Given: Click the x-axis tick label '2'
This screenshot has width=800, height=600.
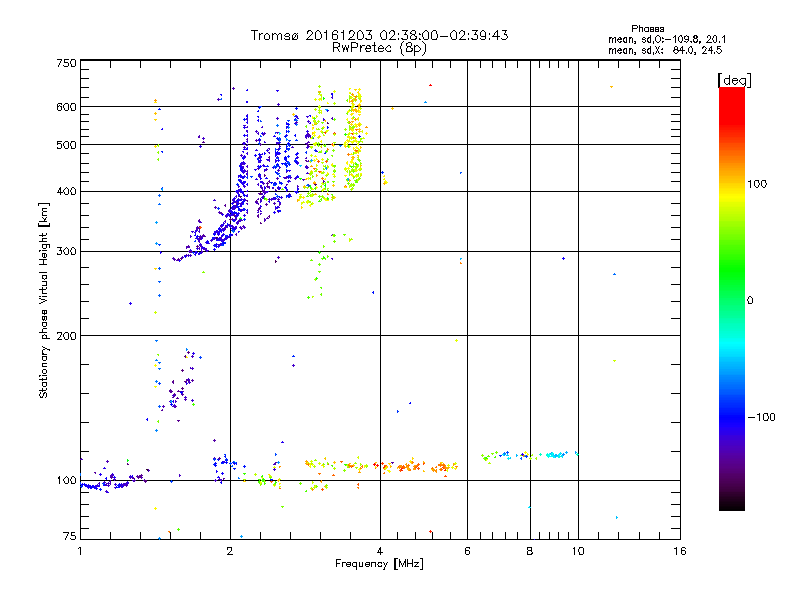Looking at the screenshot, I should tap(230, 551).
